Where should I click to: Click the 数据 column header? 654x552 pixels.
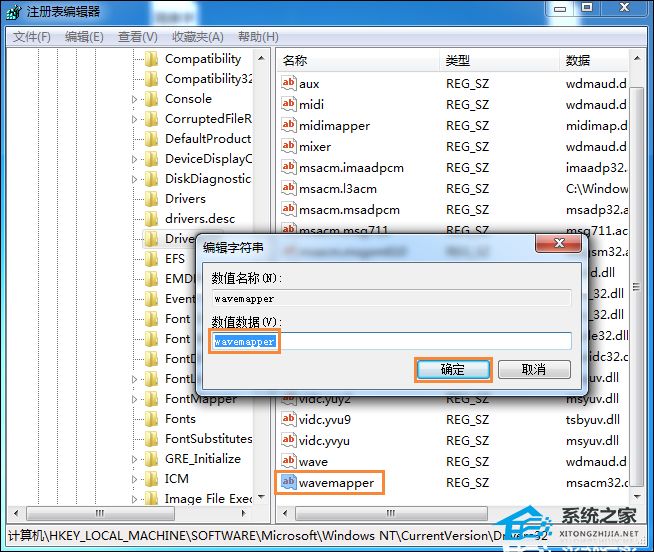pos(594,61)
